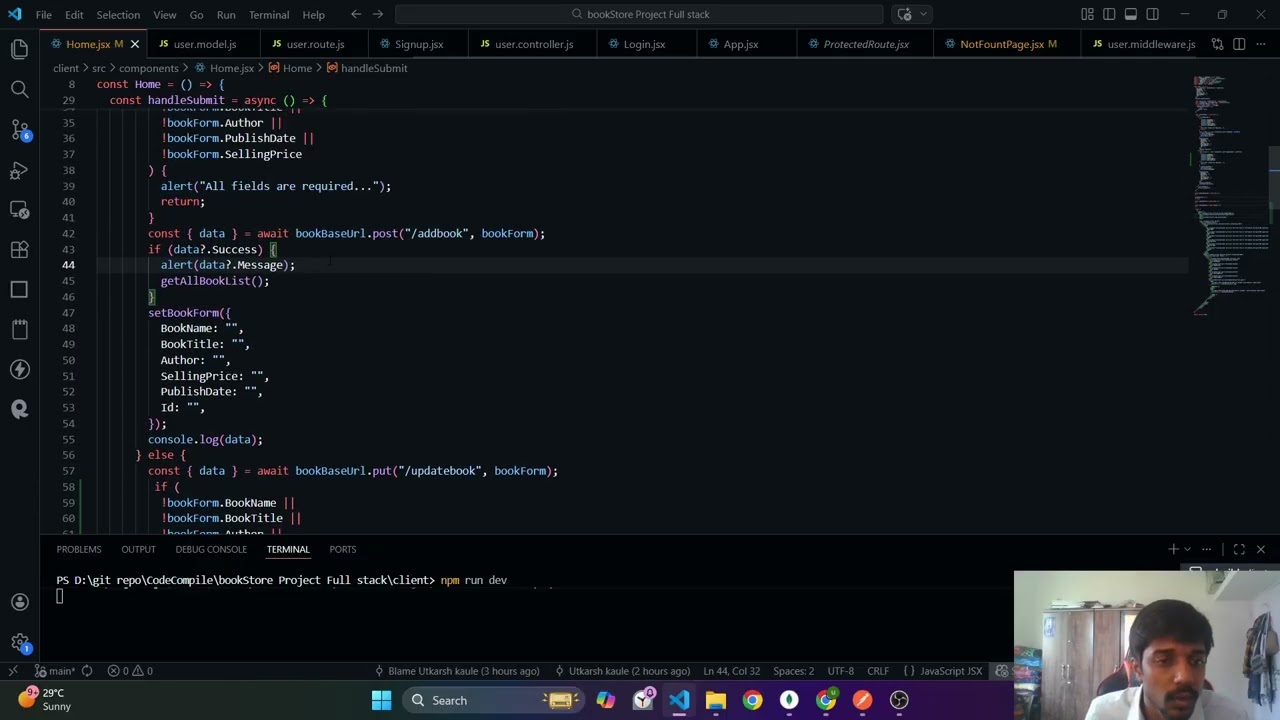Open Google Chrome from the taskbar
This screenshot has width=1280, height=720.
[752, 700]
